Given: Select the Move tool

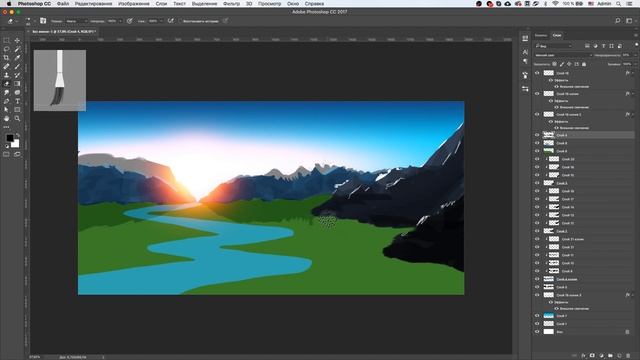Looking at the screenshot, I should (17, 40).
